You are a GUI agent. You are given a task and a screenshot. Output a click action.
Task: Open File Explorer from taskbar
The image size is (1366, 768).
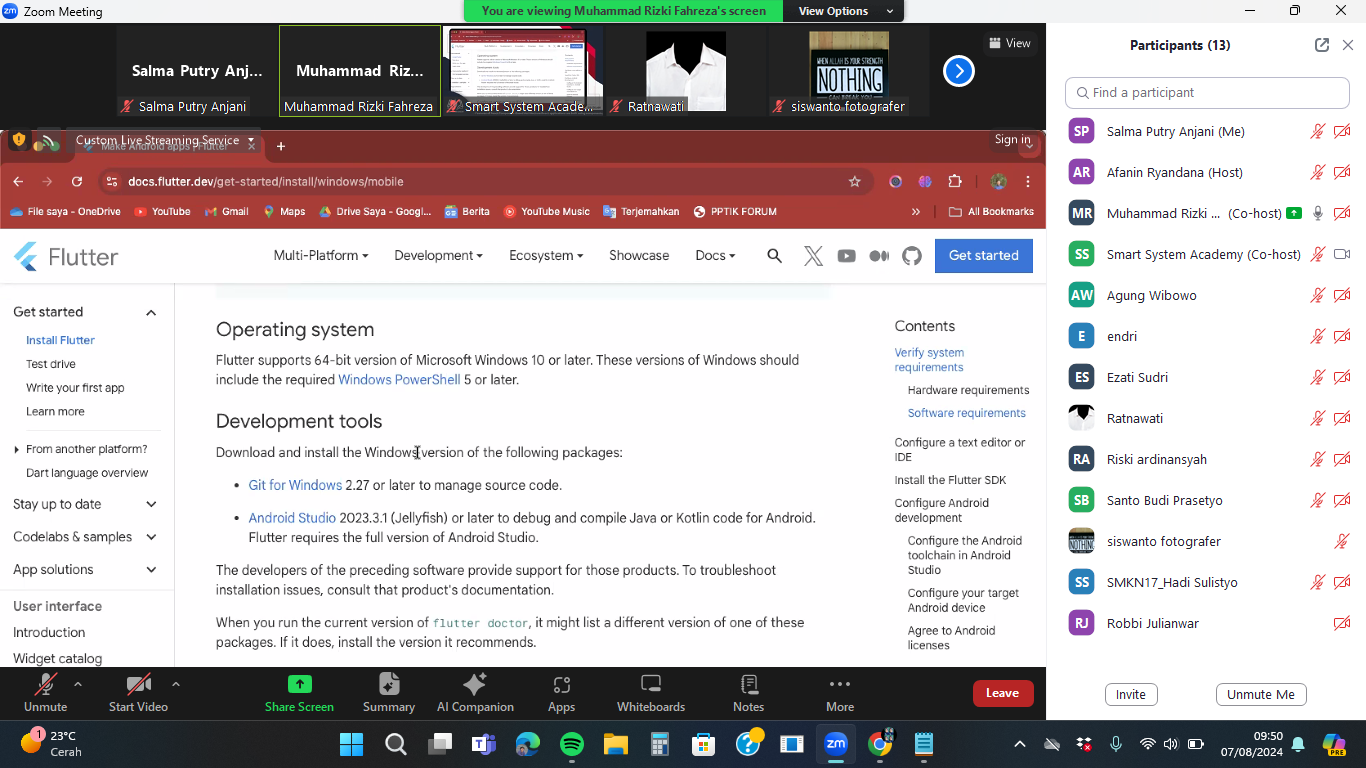615,744
